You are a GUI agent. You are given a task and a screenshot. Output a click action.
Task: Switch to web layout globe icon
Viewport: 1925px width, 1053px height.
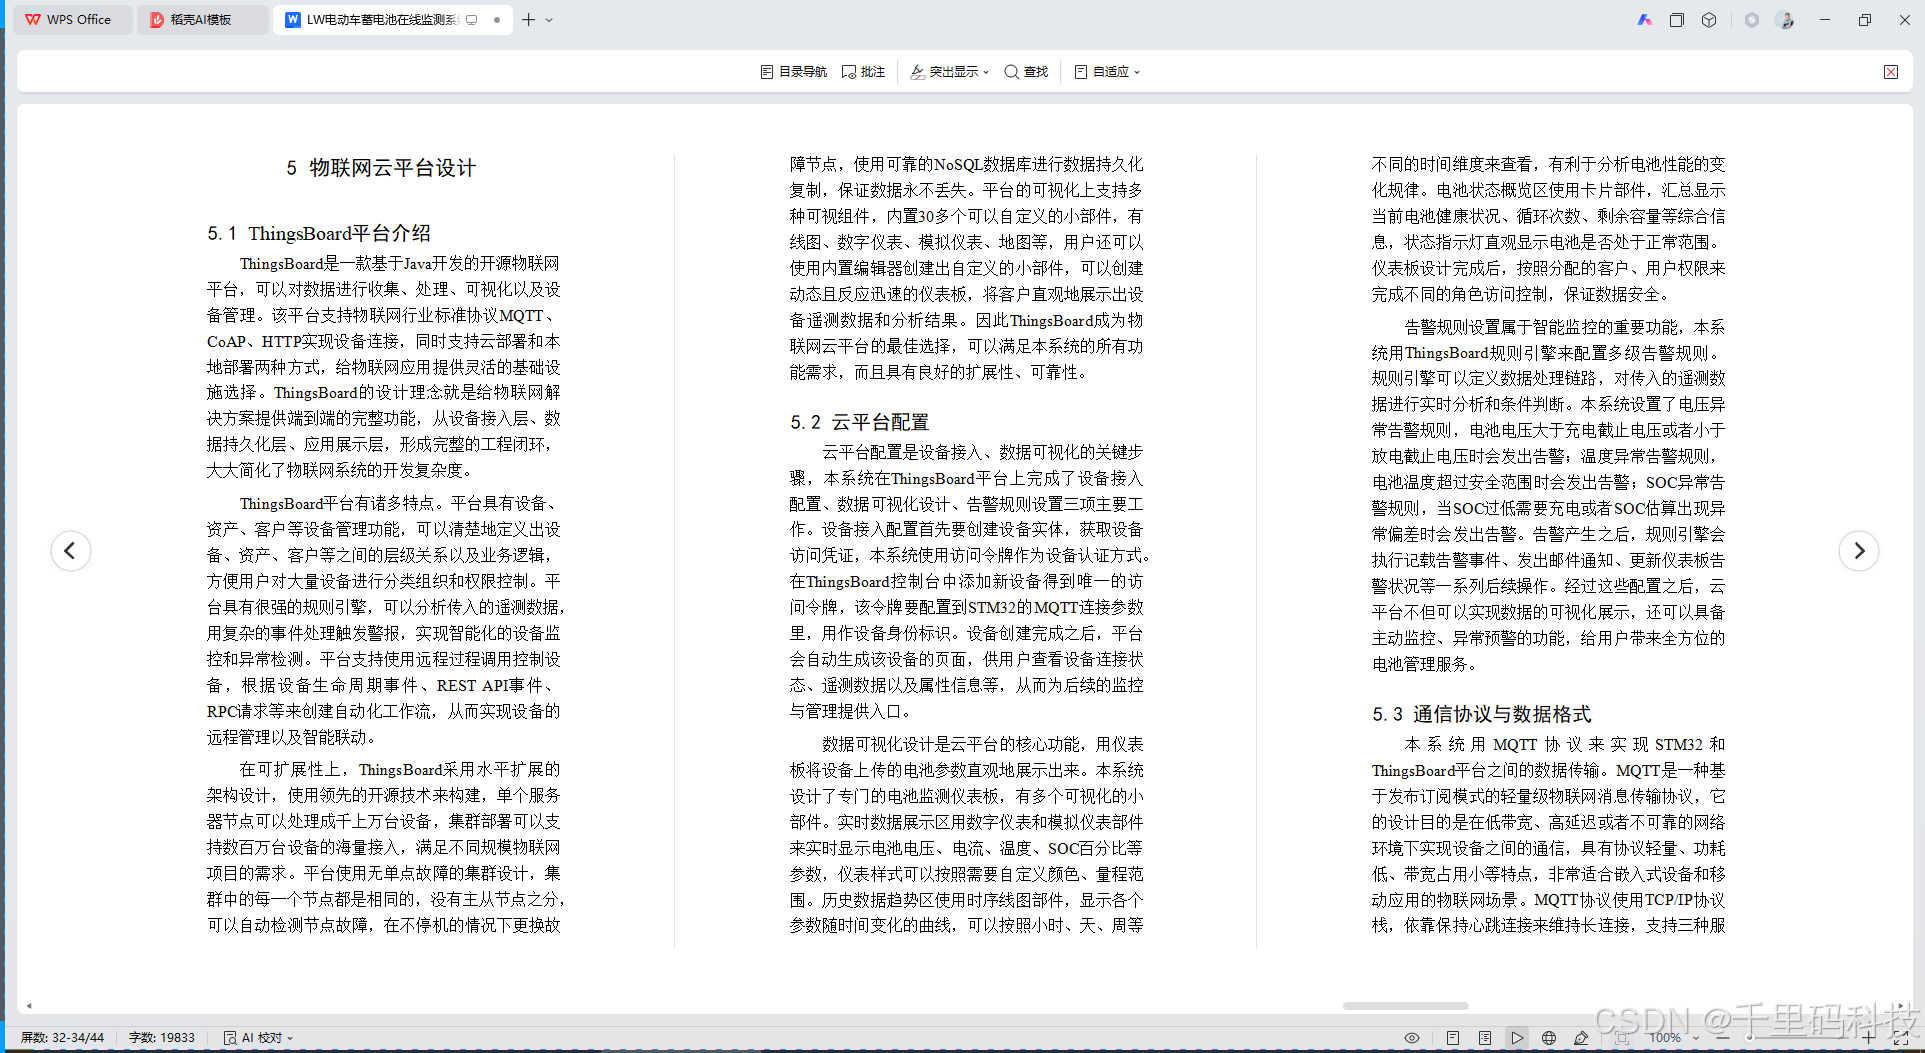1549,1038
